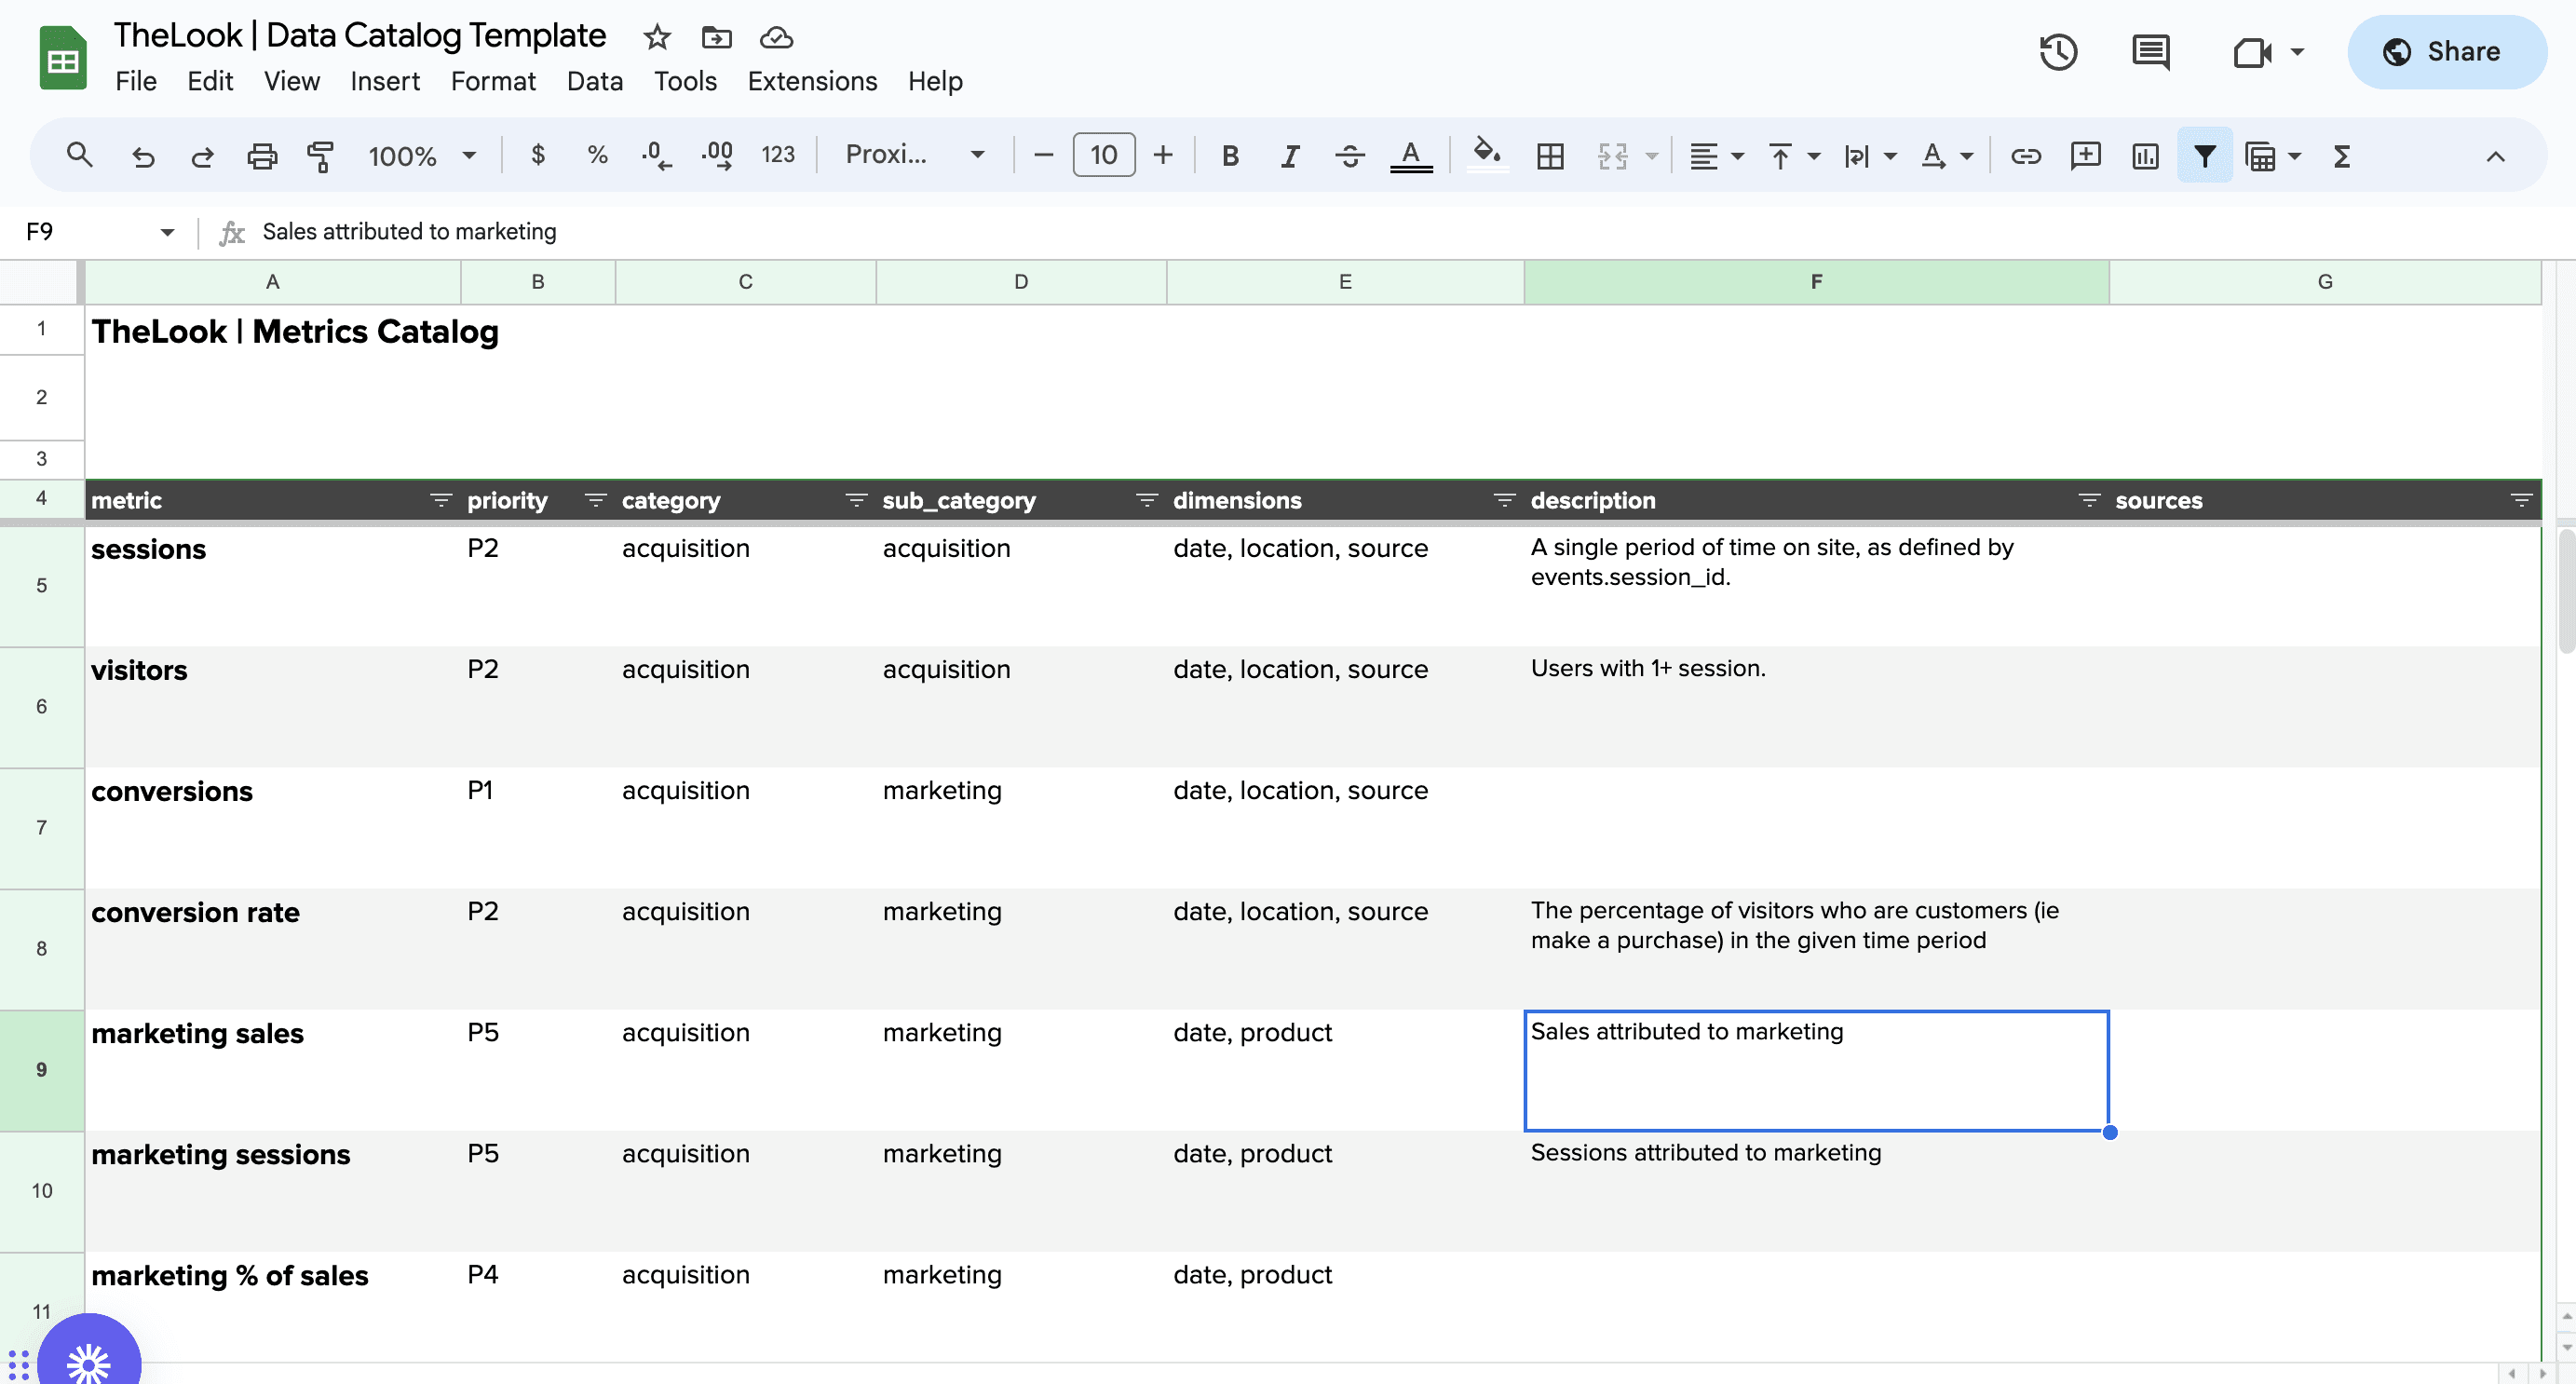
Task: Open the Extensions menu
Action: click(811, 81)
